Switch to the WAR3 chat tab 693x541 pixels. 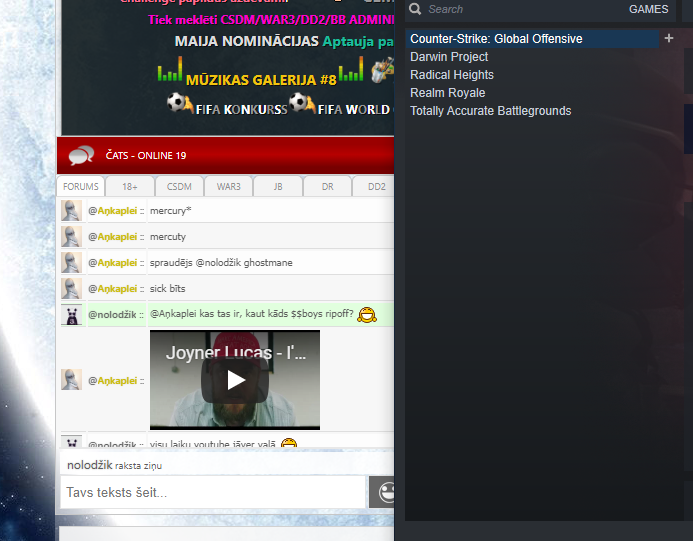point(228,187)
